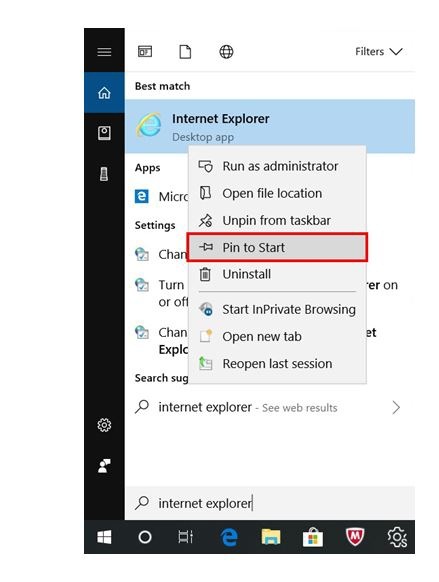
Task: Open sidebar Settings gear icon
Action: click(x=104, y=425)
